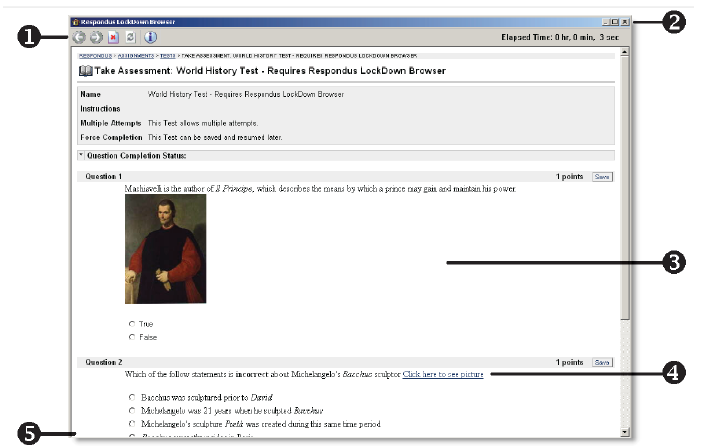Image resolution: width=712 pixels, height=447 pixels.
Task: Choose 'Michelangelo was 21 years' answer option
Action: click(131, 411)
